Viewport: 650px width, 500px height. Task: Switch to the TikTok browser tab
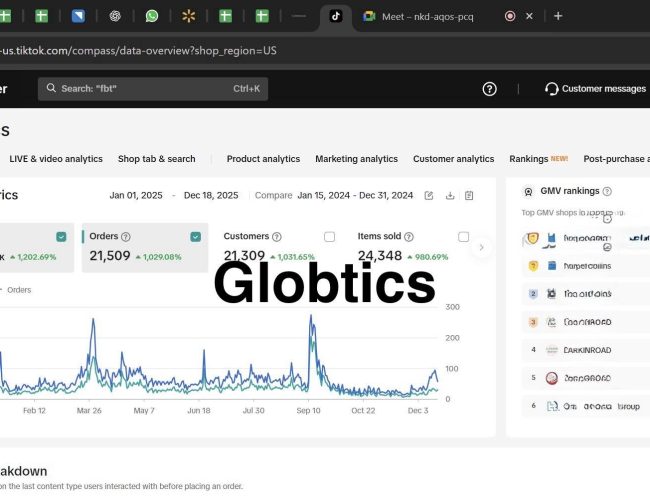[x=336, y=17]
